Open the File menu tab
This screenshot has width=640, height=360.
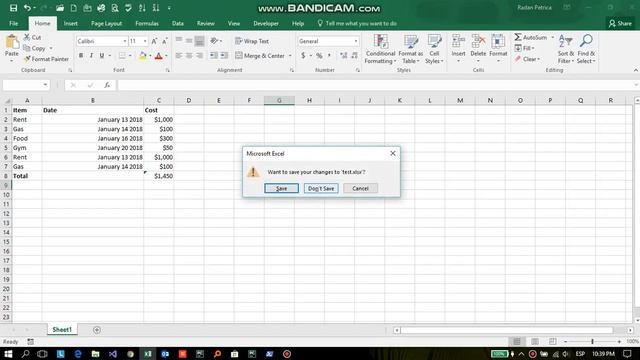coord(13,23)
